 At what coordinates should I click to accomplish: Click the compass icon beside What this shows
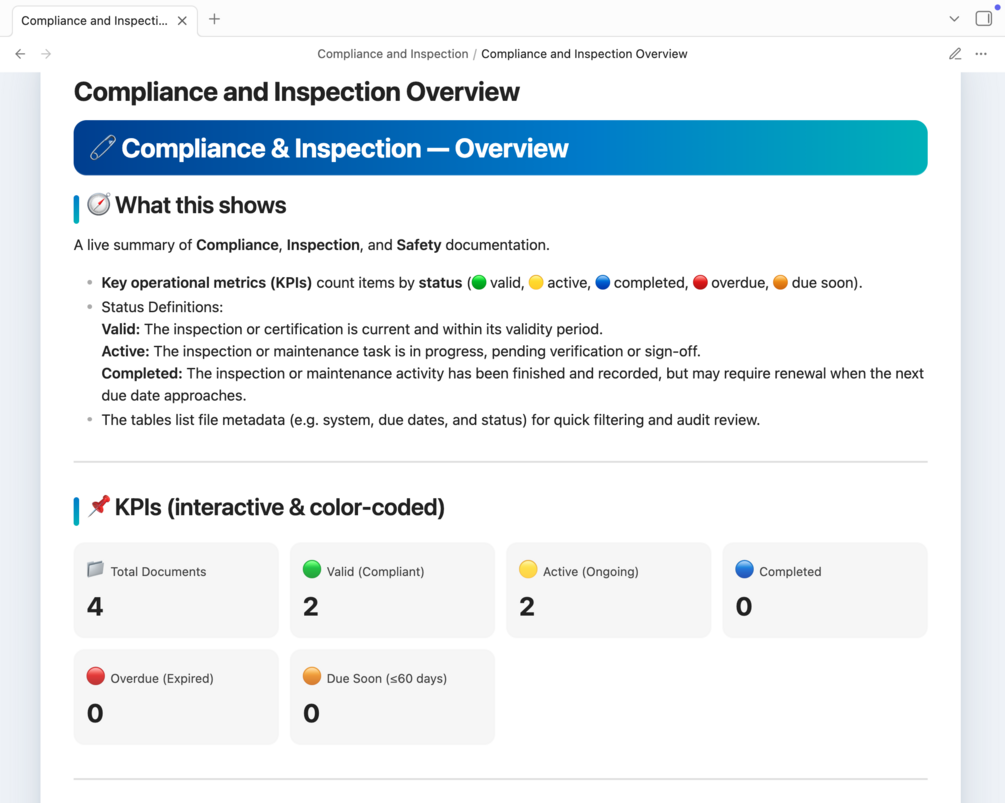pos(99,204)
